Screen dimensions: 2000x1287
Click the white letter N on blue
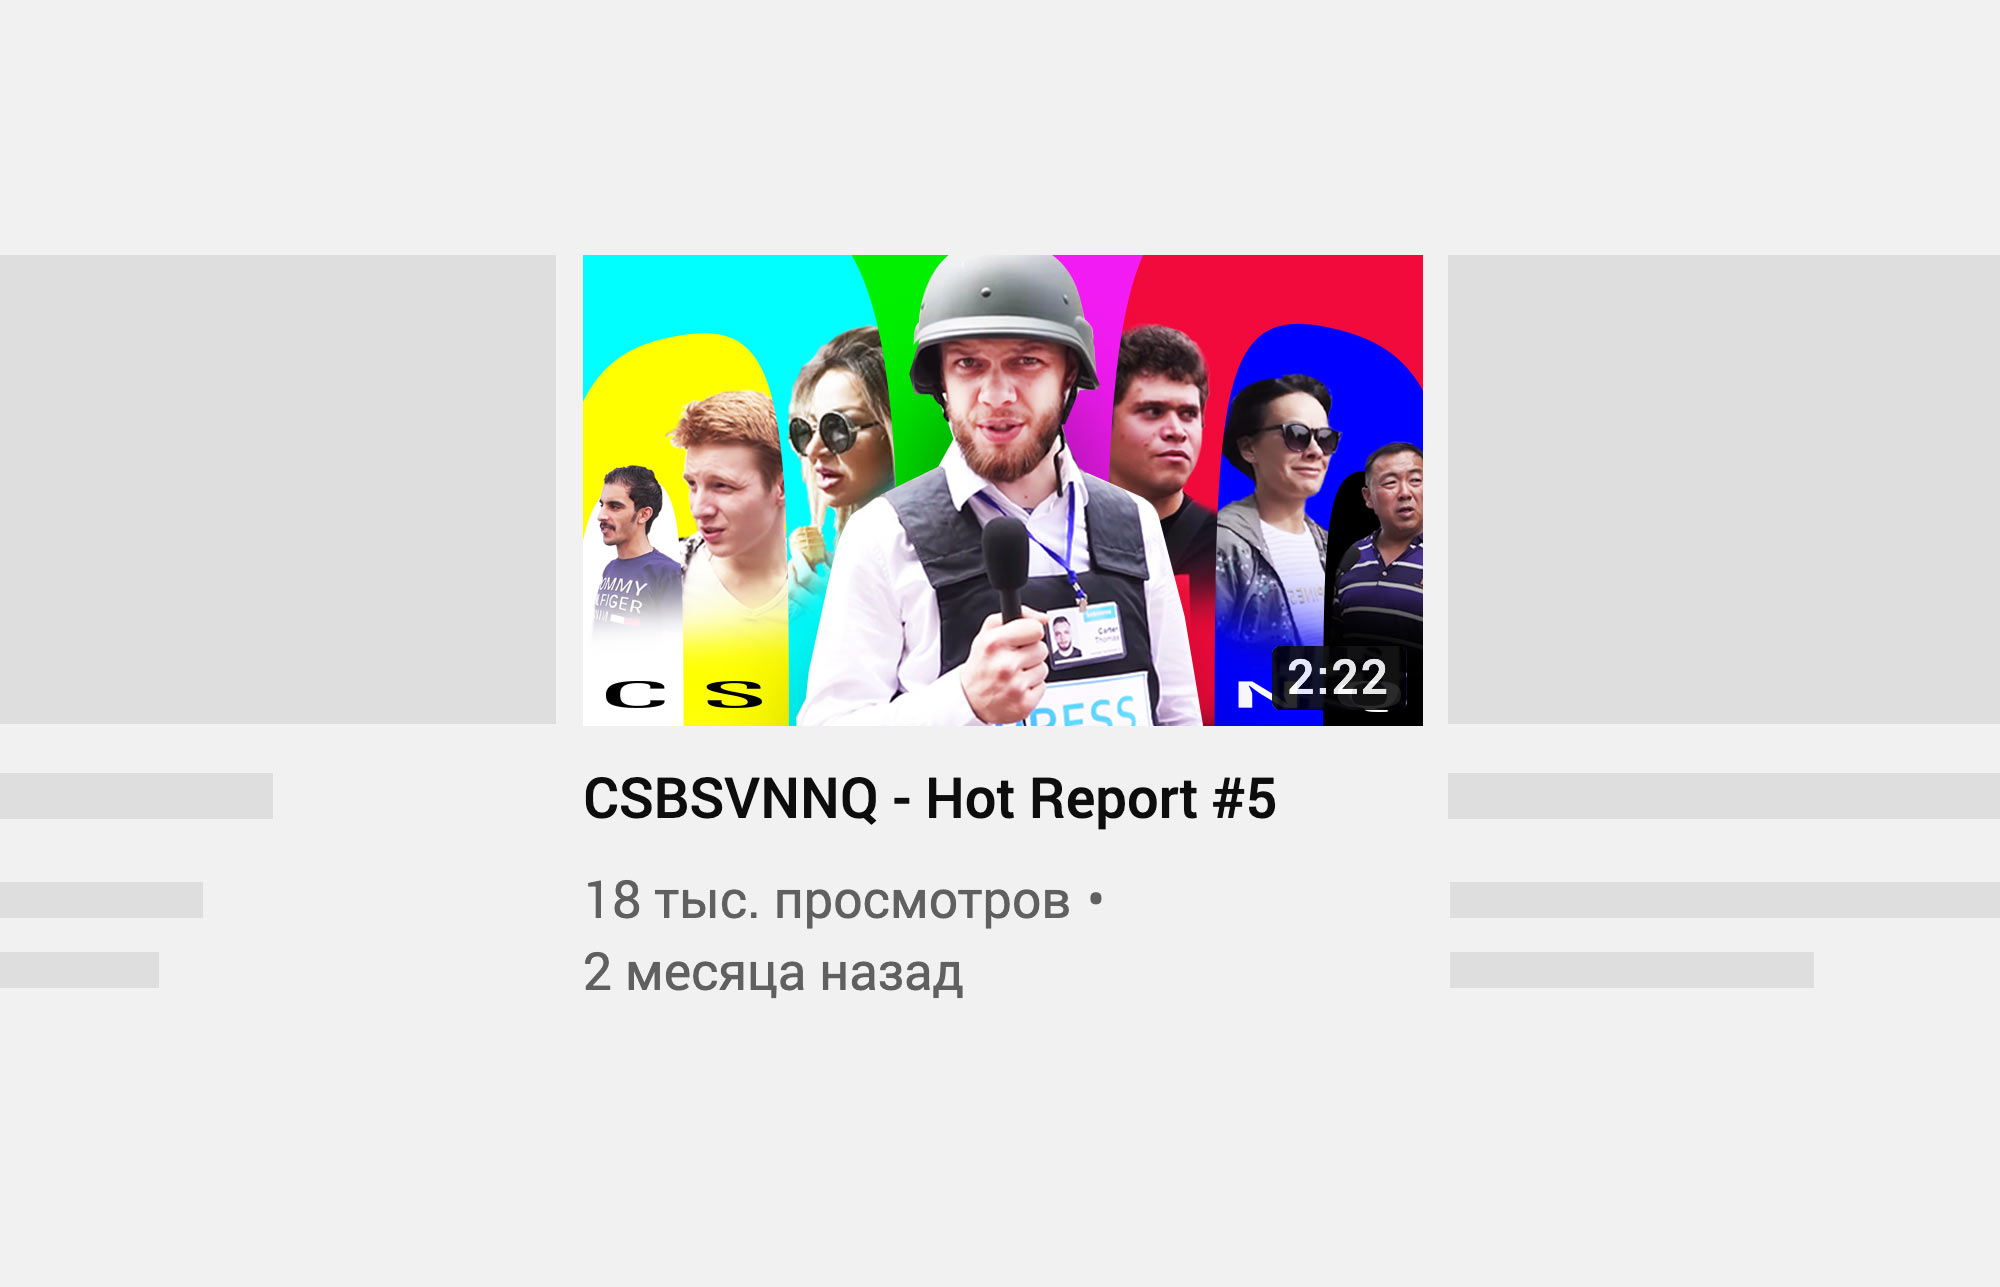[x=1254, y=694]
